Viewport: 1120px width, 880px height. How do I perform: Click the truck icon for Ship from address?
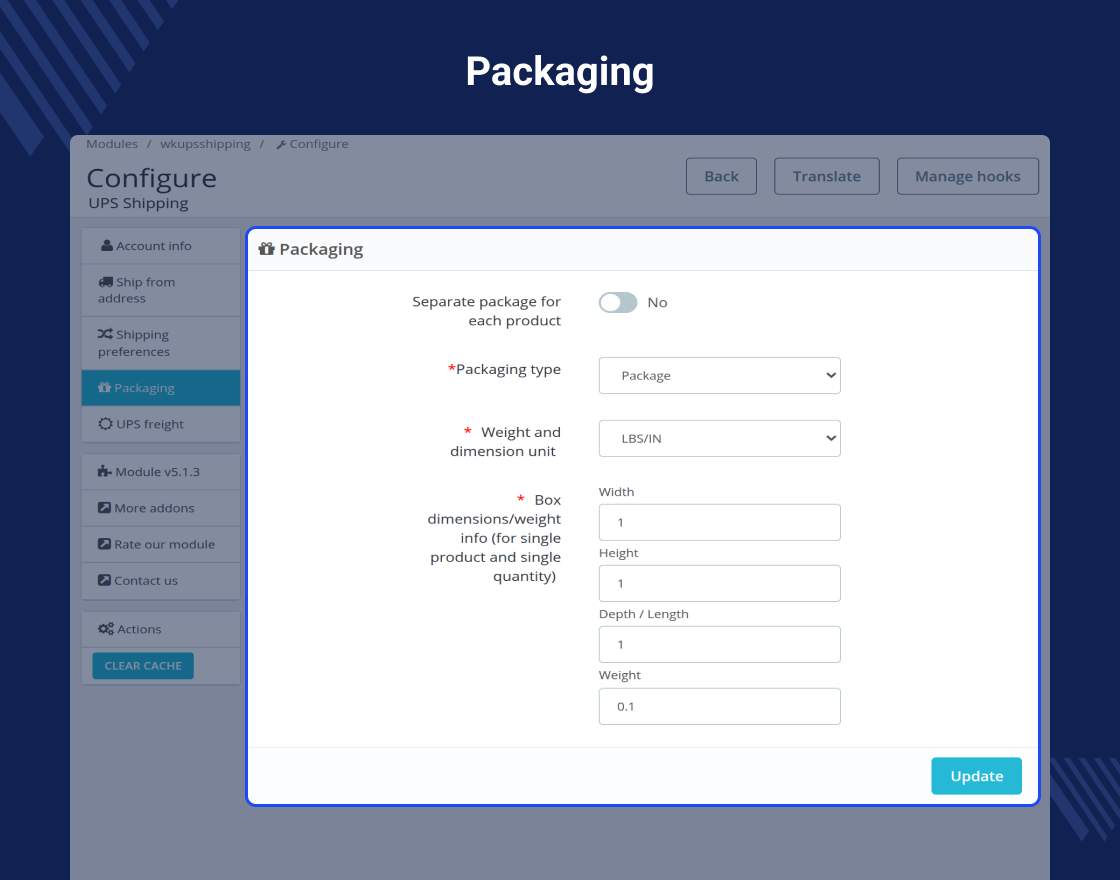(x=106, y=282)
